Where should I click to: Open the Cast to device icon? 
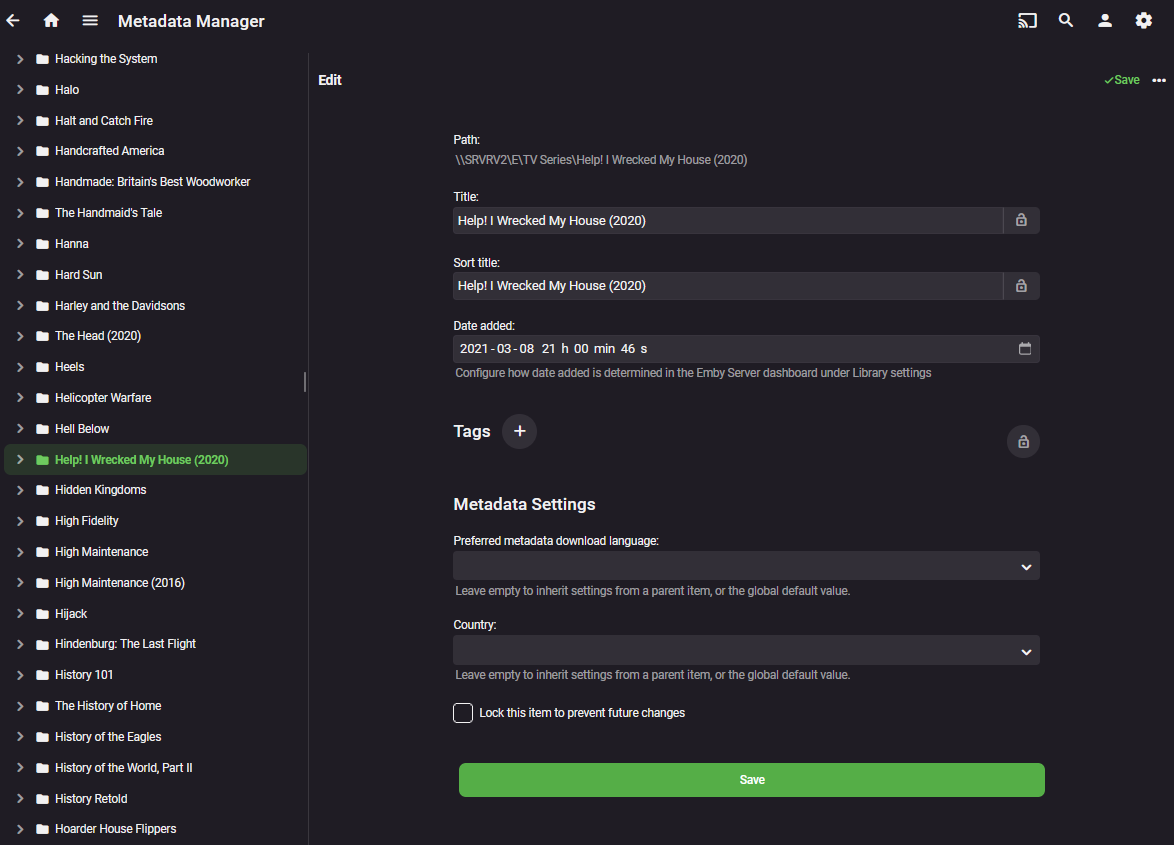pyautogui.click(x=1027, y=20)
